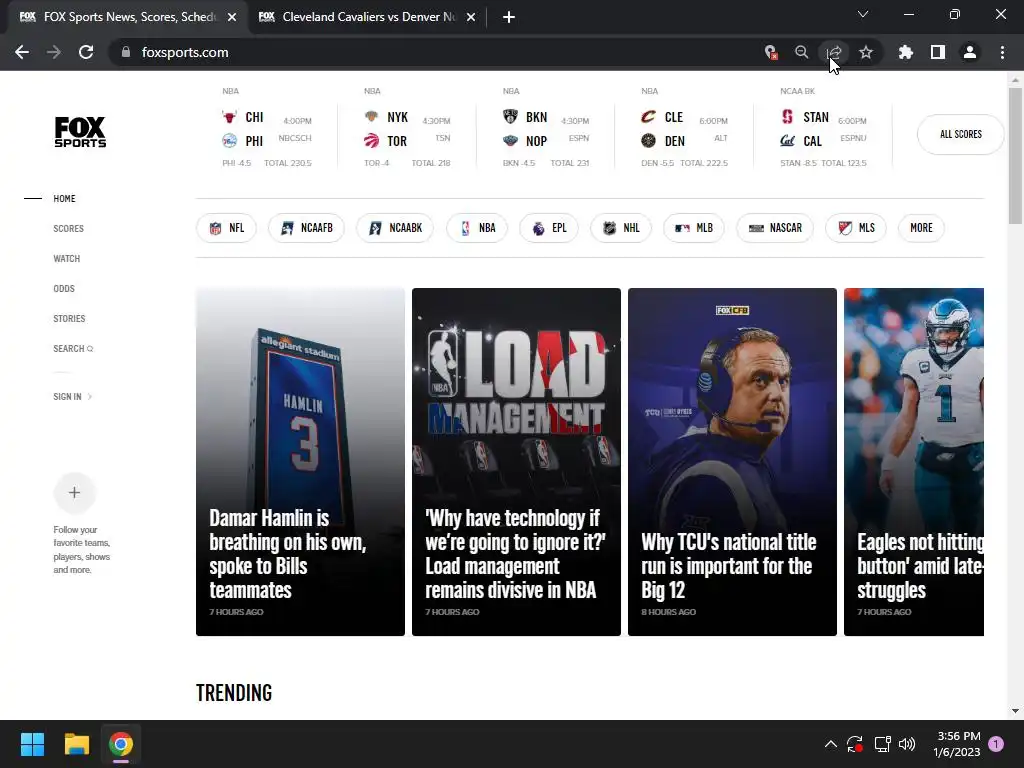Open the notification badge on taskbar

[996, 744]
